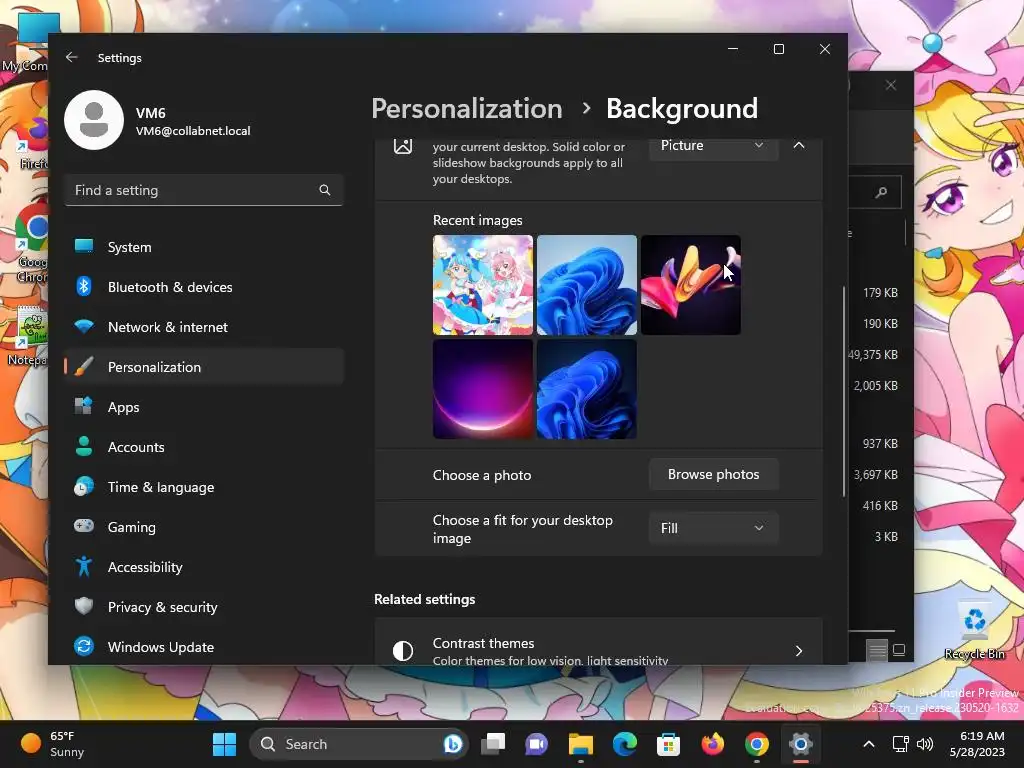Click the taskbar Search box
This screenshot has height=768, width=1024.
(359, 744)
